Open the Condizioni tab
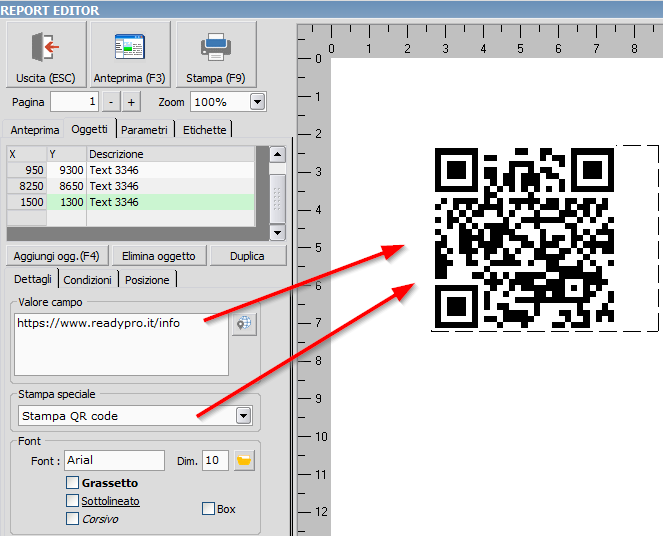 point(88,280)
